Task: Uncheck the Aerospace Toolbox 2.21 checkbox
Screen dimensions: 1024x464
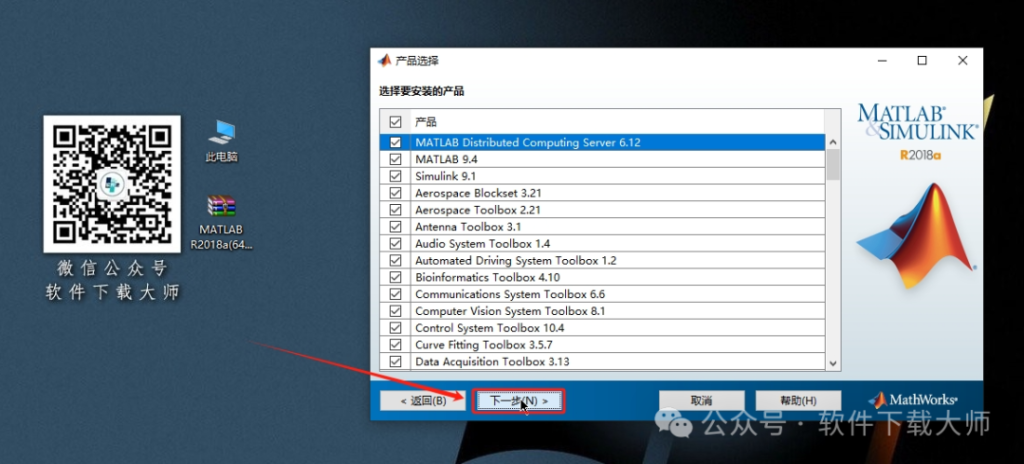Action: [396, 210]
